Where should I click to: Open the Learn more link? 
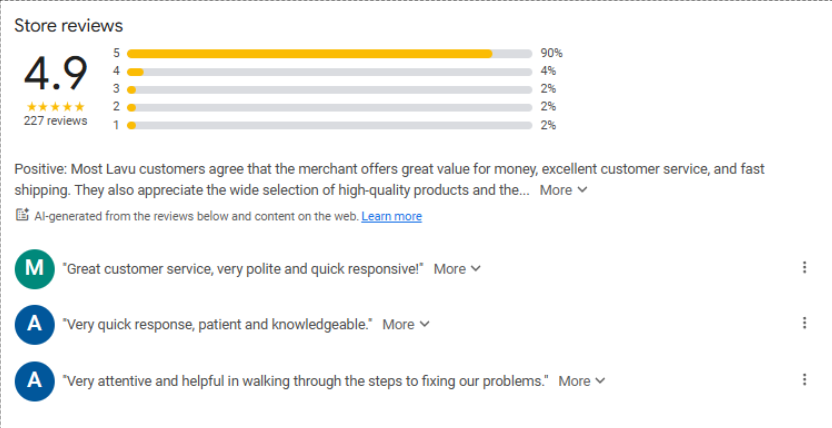391,216
